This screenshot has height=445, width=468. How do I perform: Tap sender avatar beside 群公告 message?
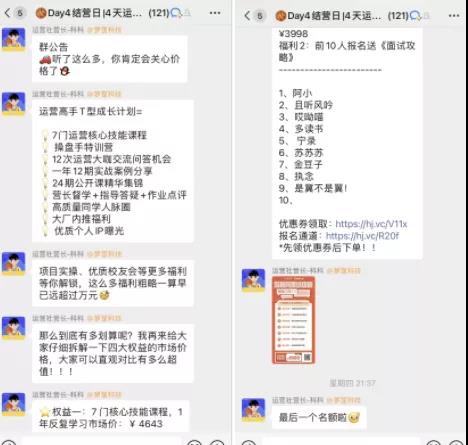tap(13, 39)
